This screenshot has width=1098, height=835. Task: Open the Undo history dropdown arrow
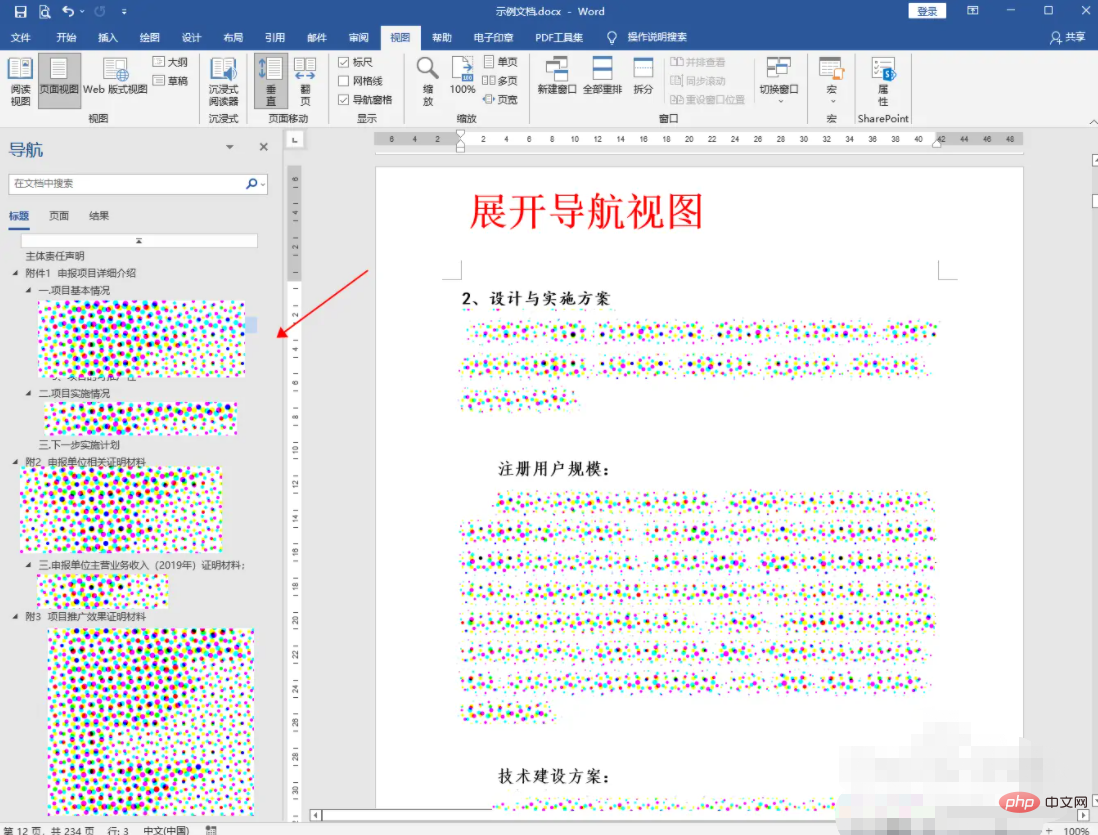coord(83,11)
